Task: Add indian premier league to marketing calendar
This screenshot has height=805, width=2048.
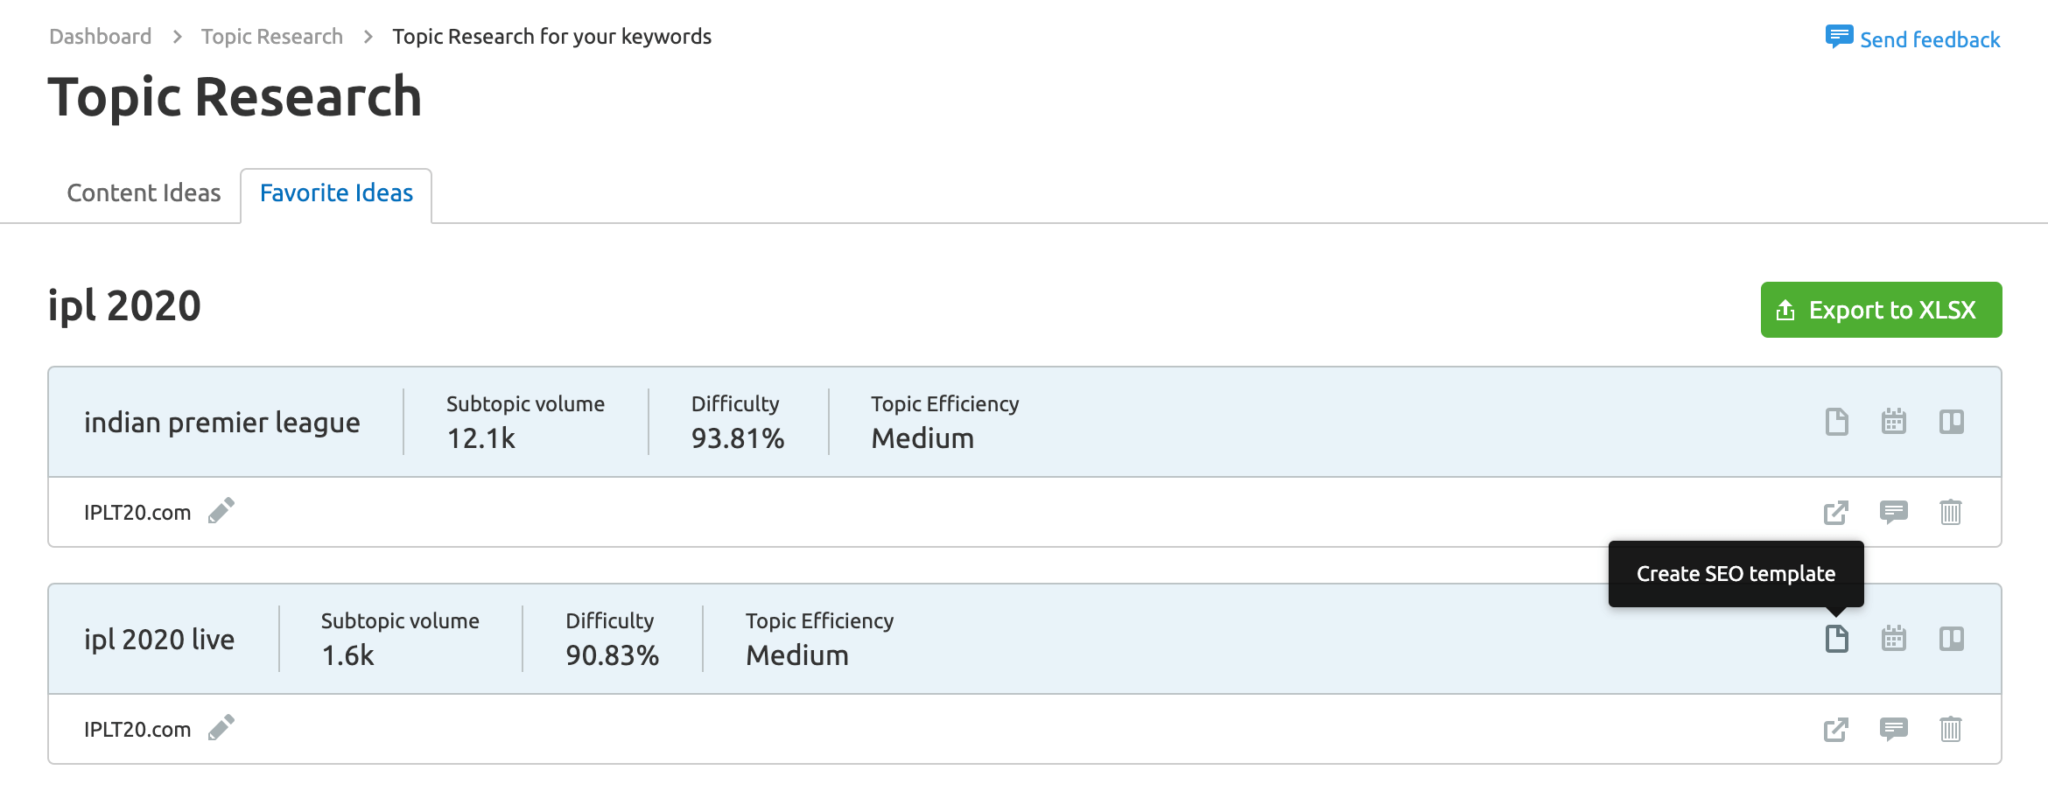Action: coord(1893,422)
